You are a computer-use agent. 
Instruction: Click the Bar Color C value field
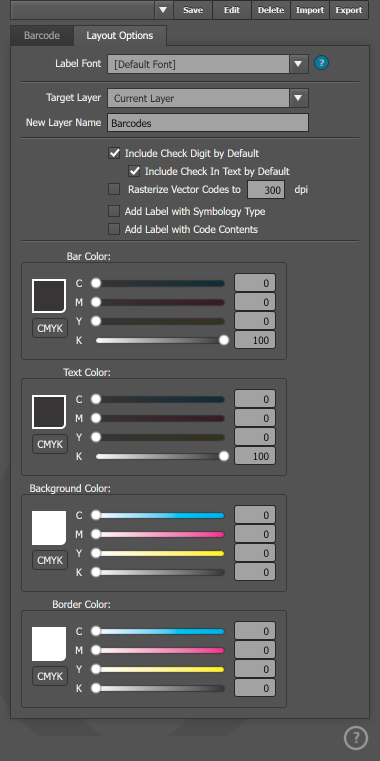click(255, 283)
